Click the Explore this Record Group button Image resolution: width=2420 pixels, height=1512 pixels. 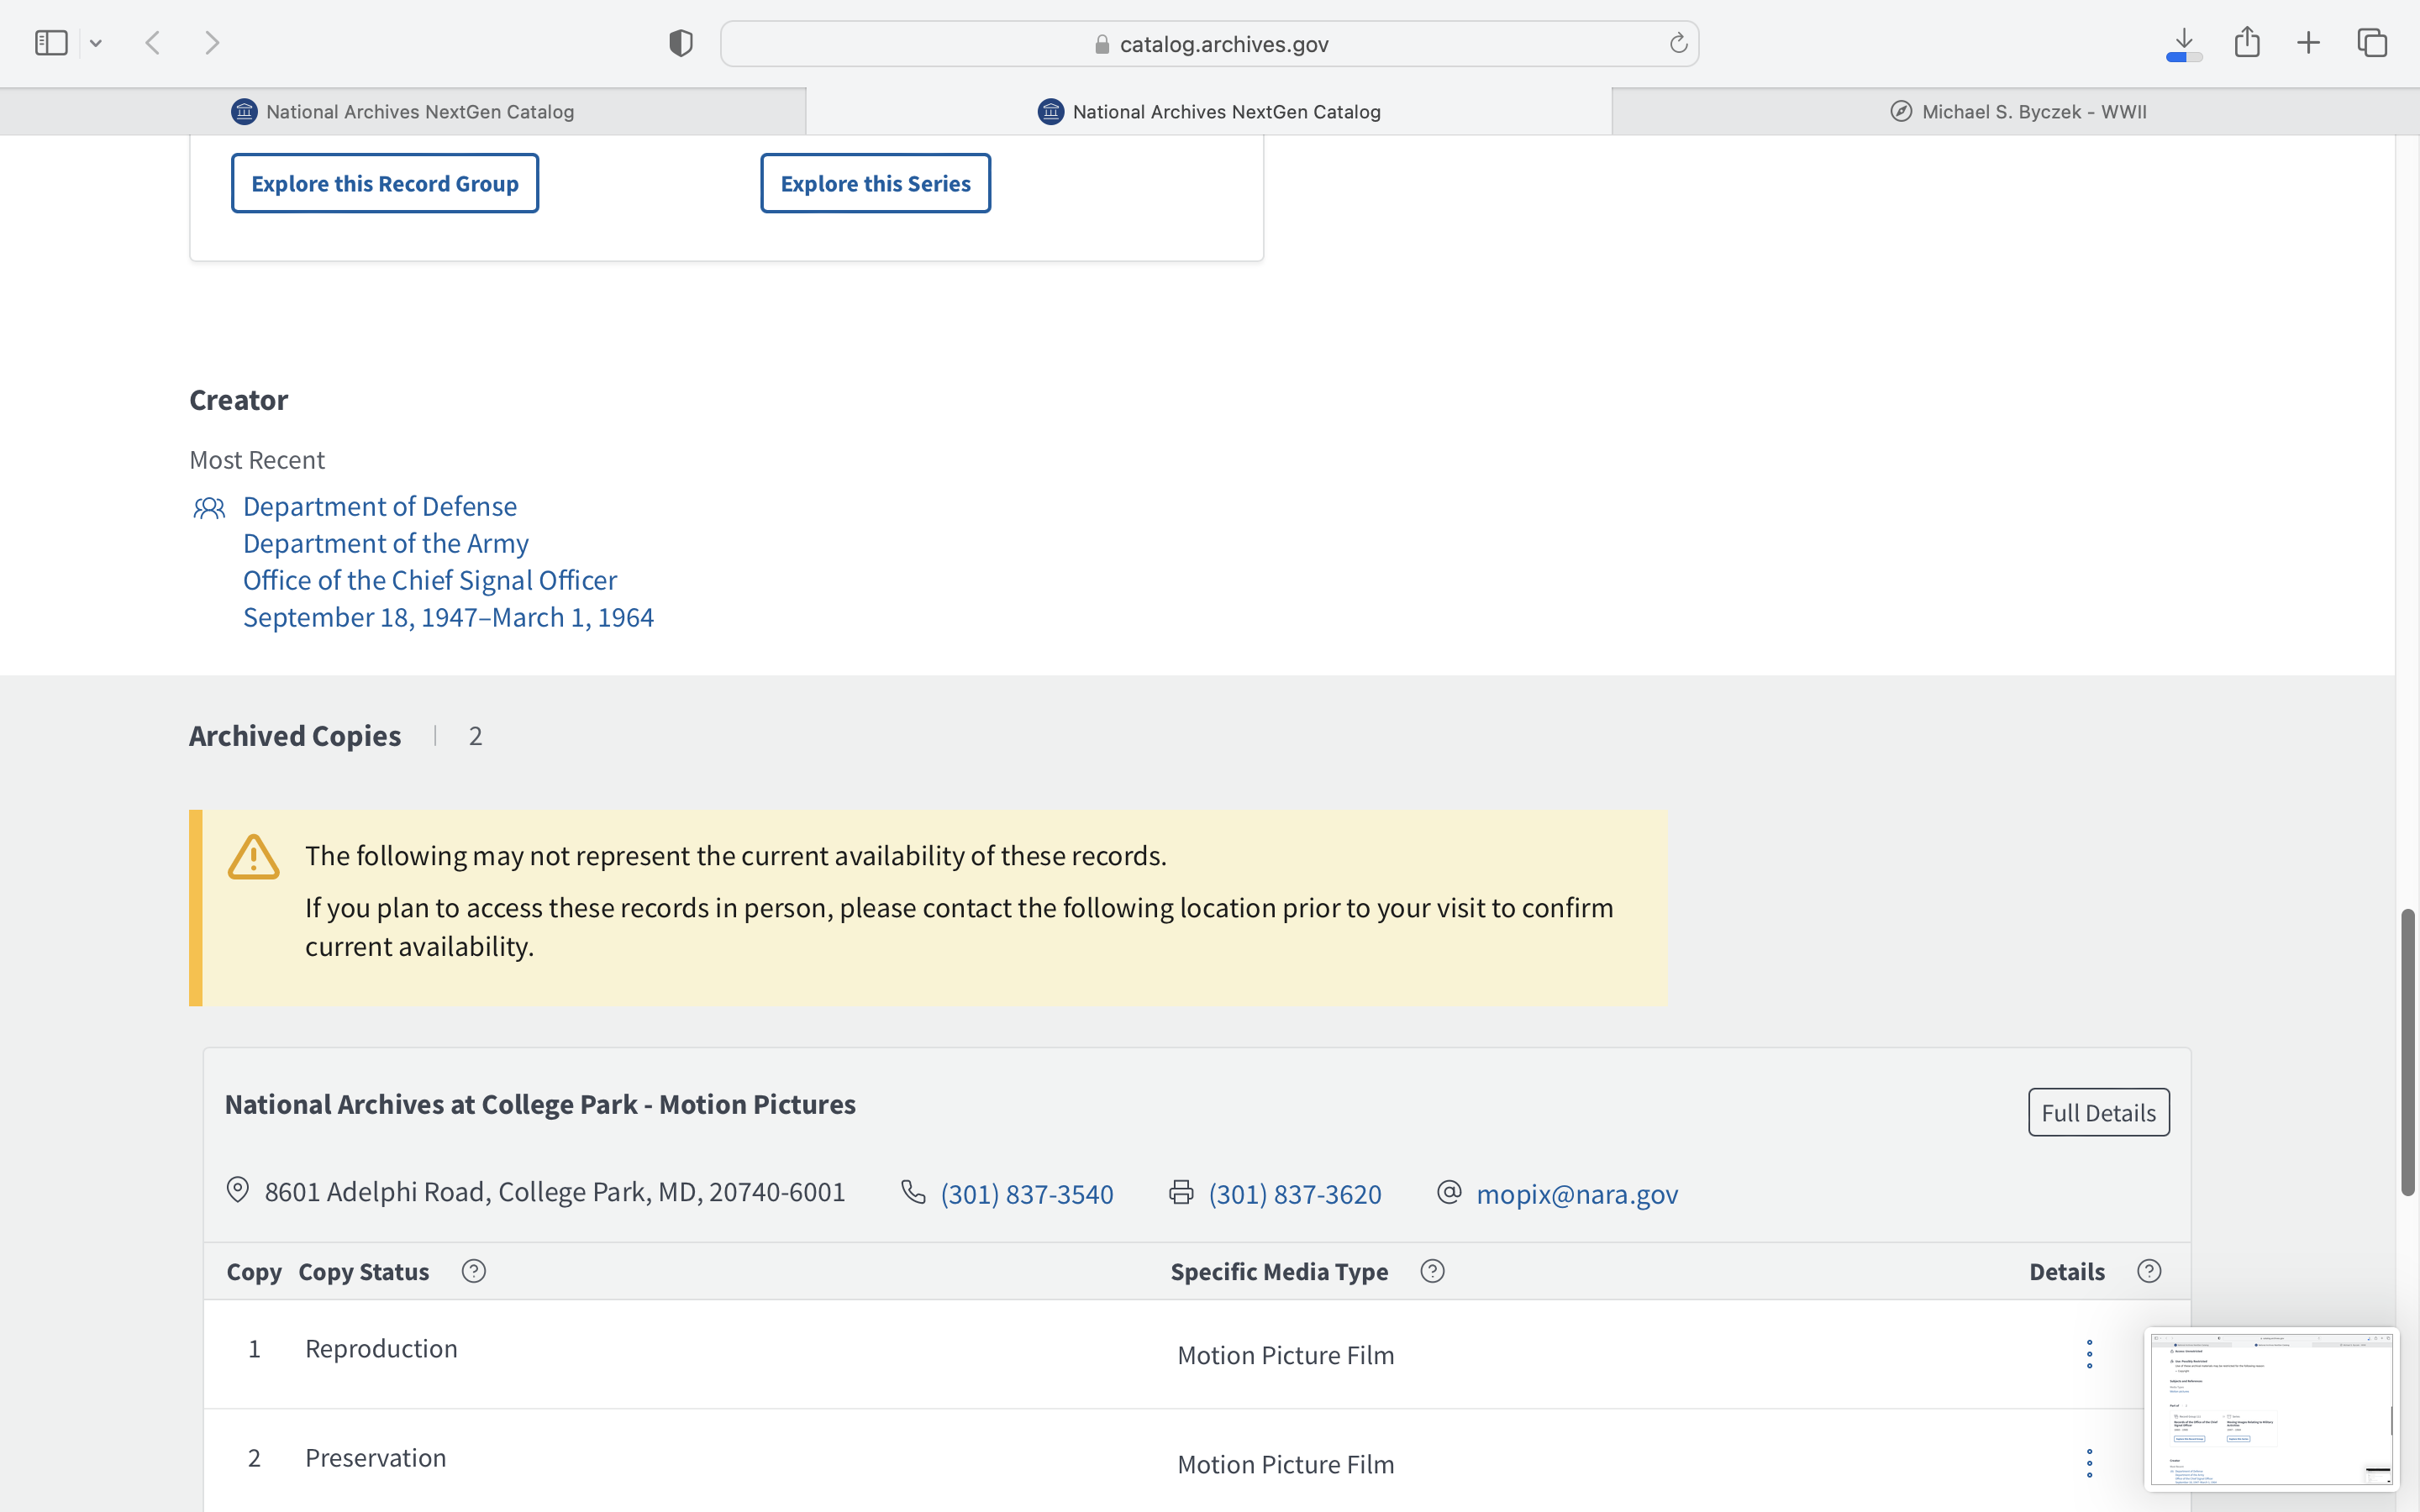384,183
